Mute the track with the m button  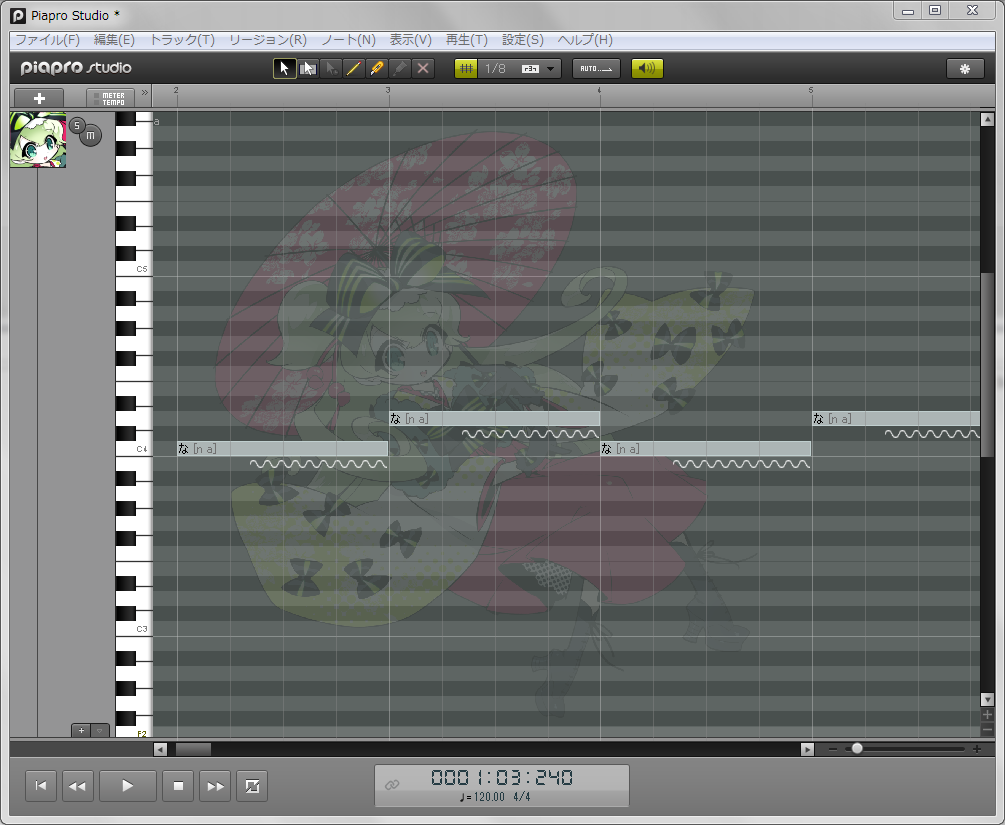pyautogui.click(x=90, y=135)
